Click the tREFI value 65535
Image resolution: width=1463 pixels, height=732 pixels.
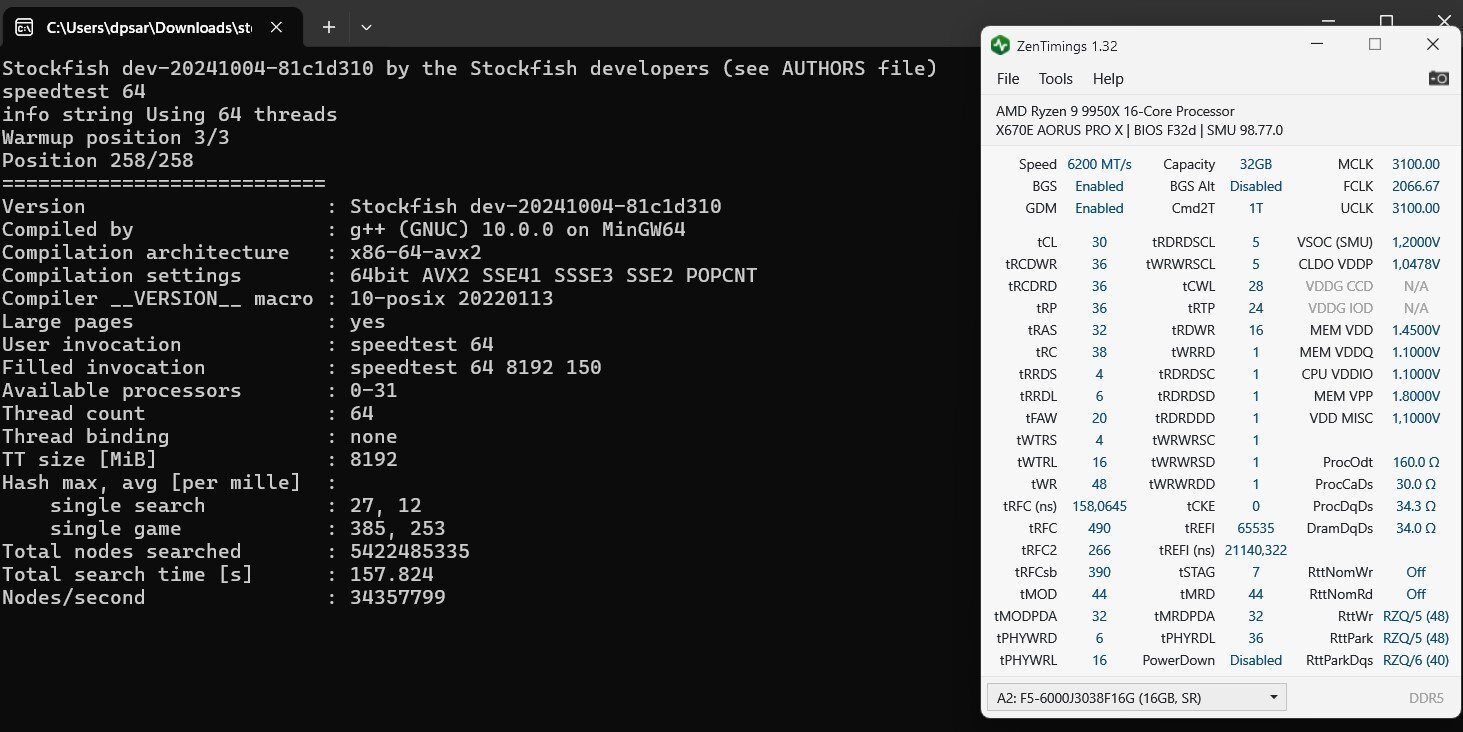coord(1255,528)
